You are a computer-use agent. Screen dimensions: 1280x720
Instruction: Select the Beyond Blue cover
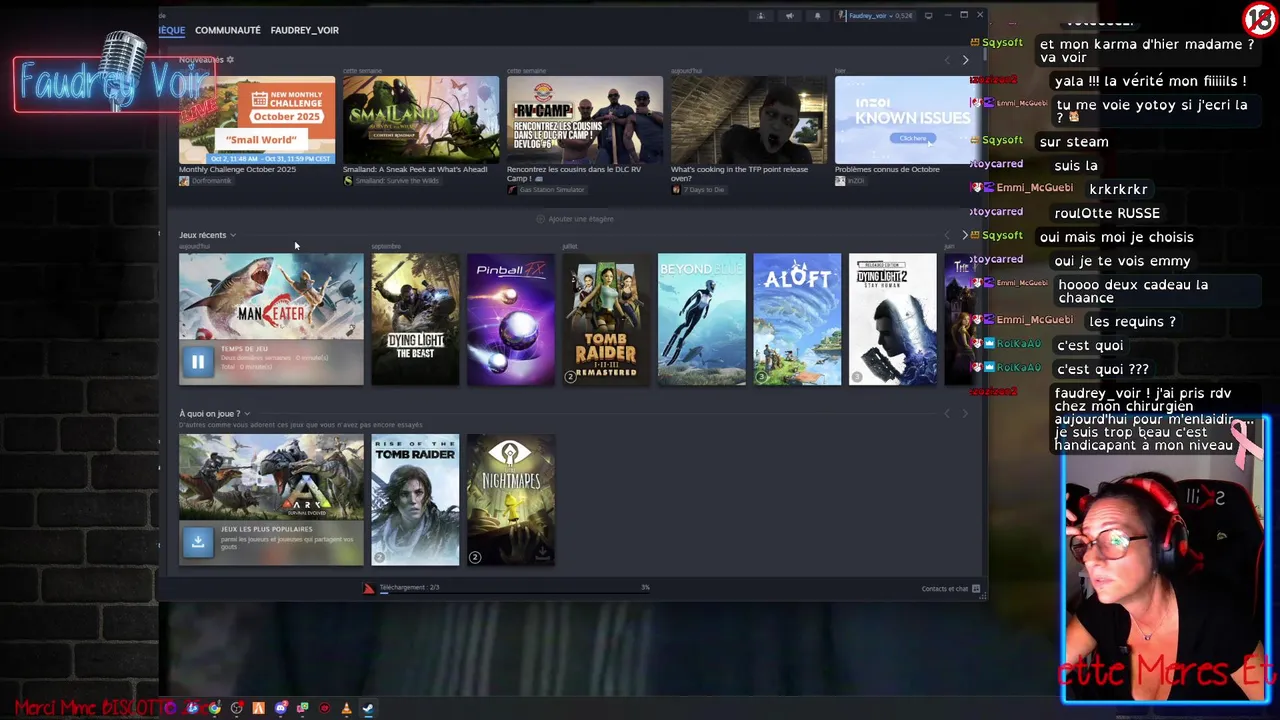click(701, 319)
